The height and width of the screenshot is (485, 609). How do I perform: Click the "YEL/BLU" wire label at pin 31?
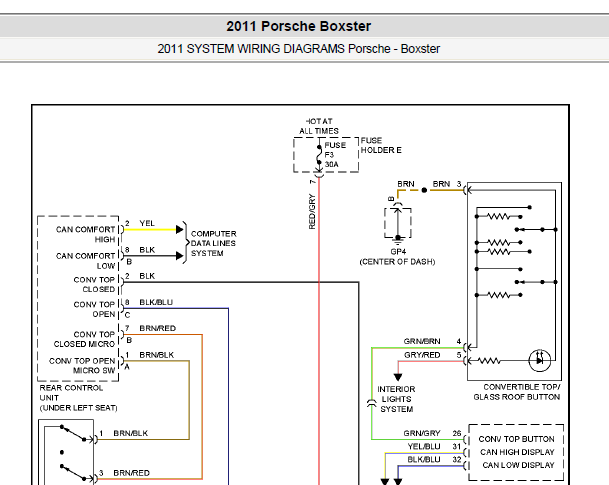click(424, 446)
